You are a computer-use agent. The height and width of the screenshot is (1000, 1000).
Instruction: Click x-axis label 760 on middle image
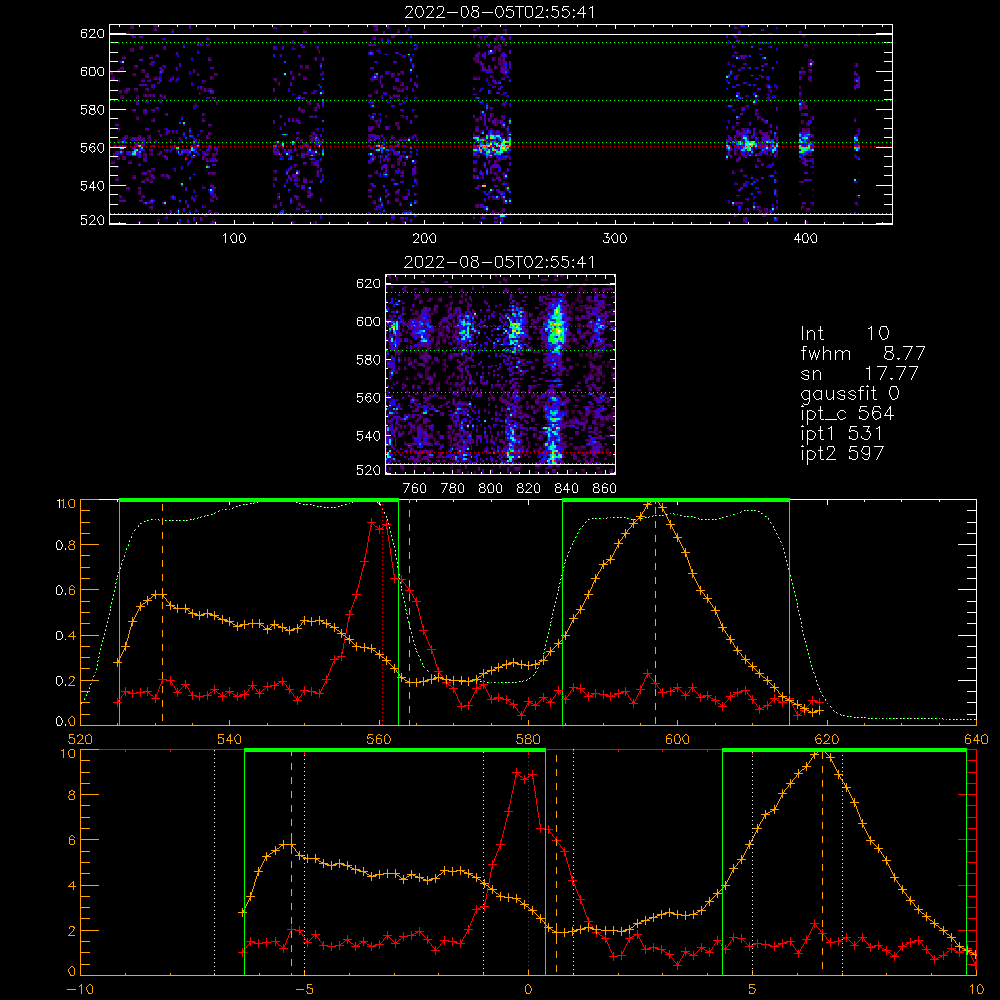pos(415,489)
